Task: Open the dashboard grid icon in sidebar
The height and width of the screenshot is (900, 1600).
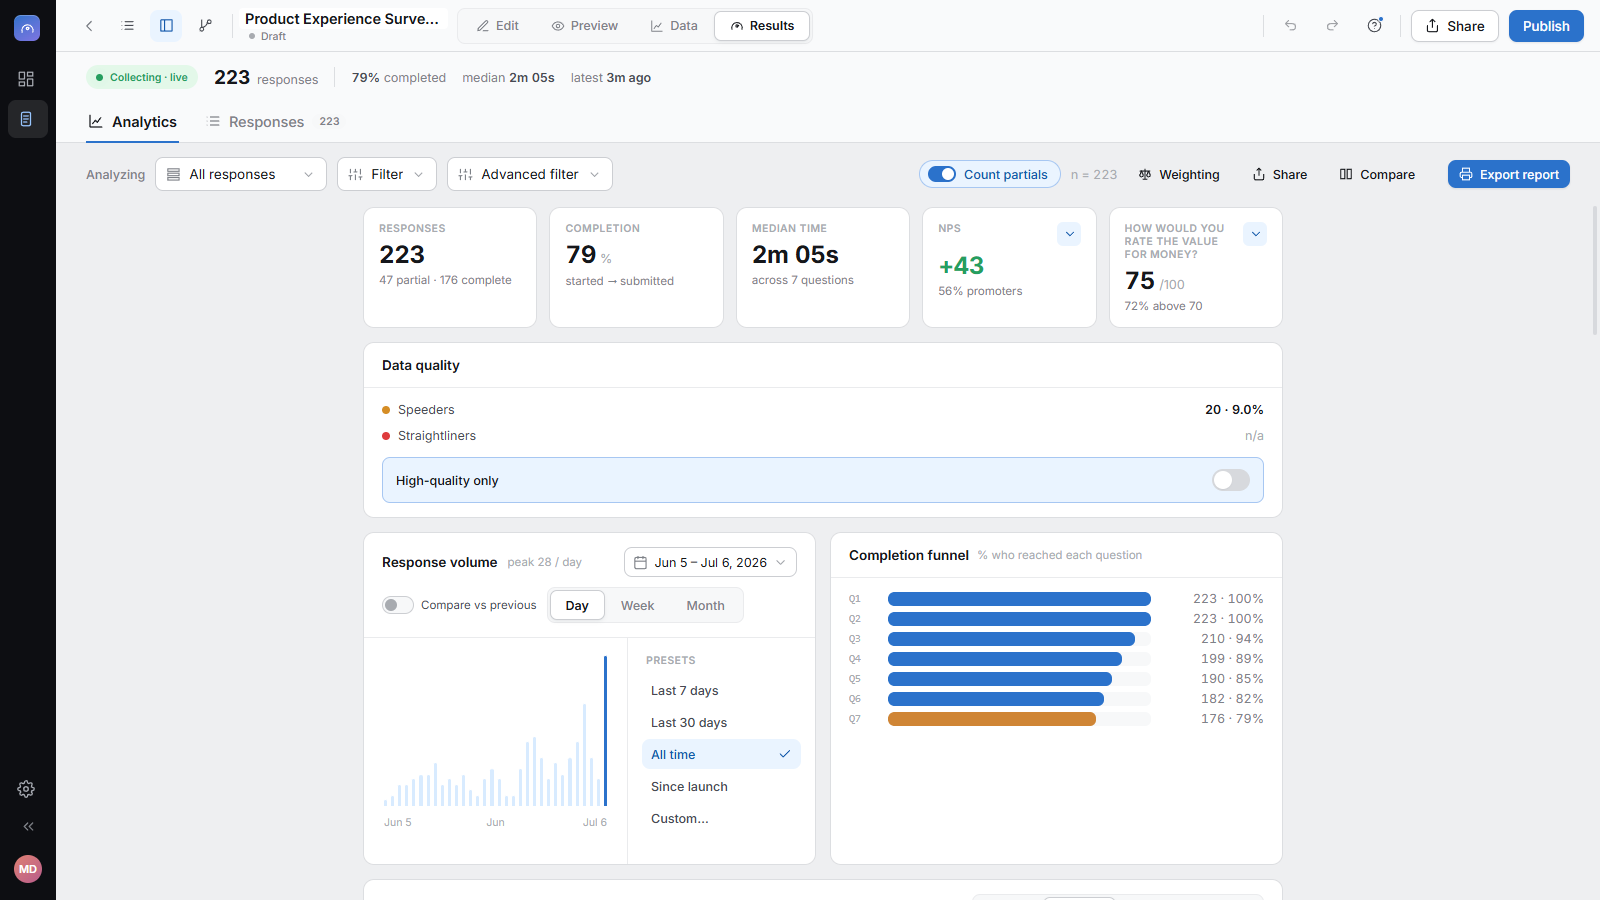Action: click(x=27, y=79)
